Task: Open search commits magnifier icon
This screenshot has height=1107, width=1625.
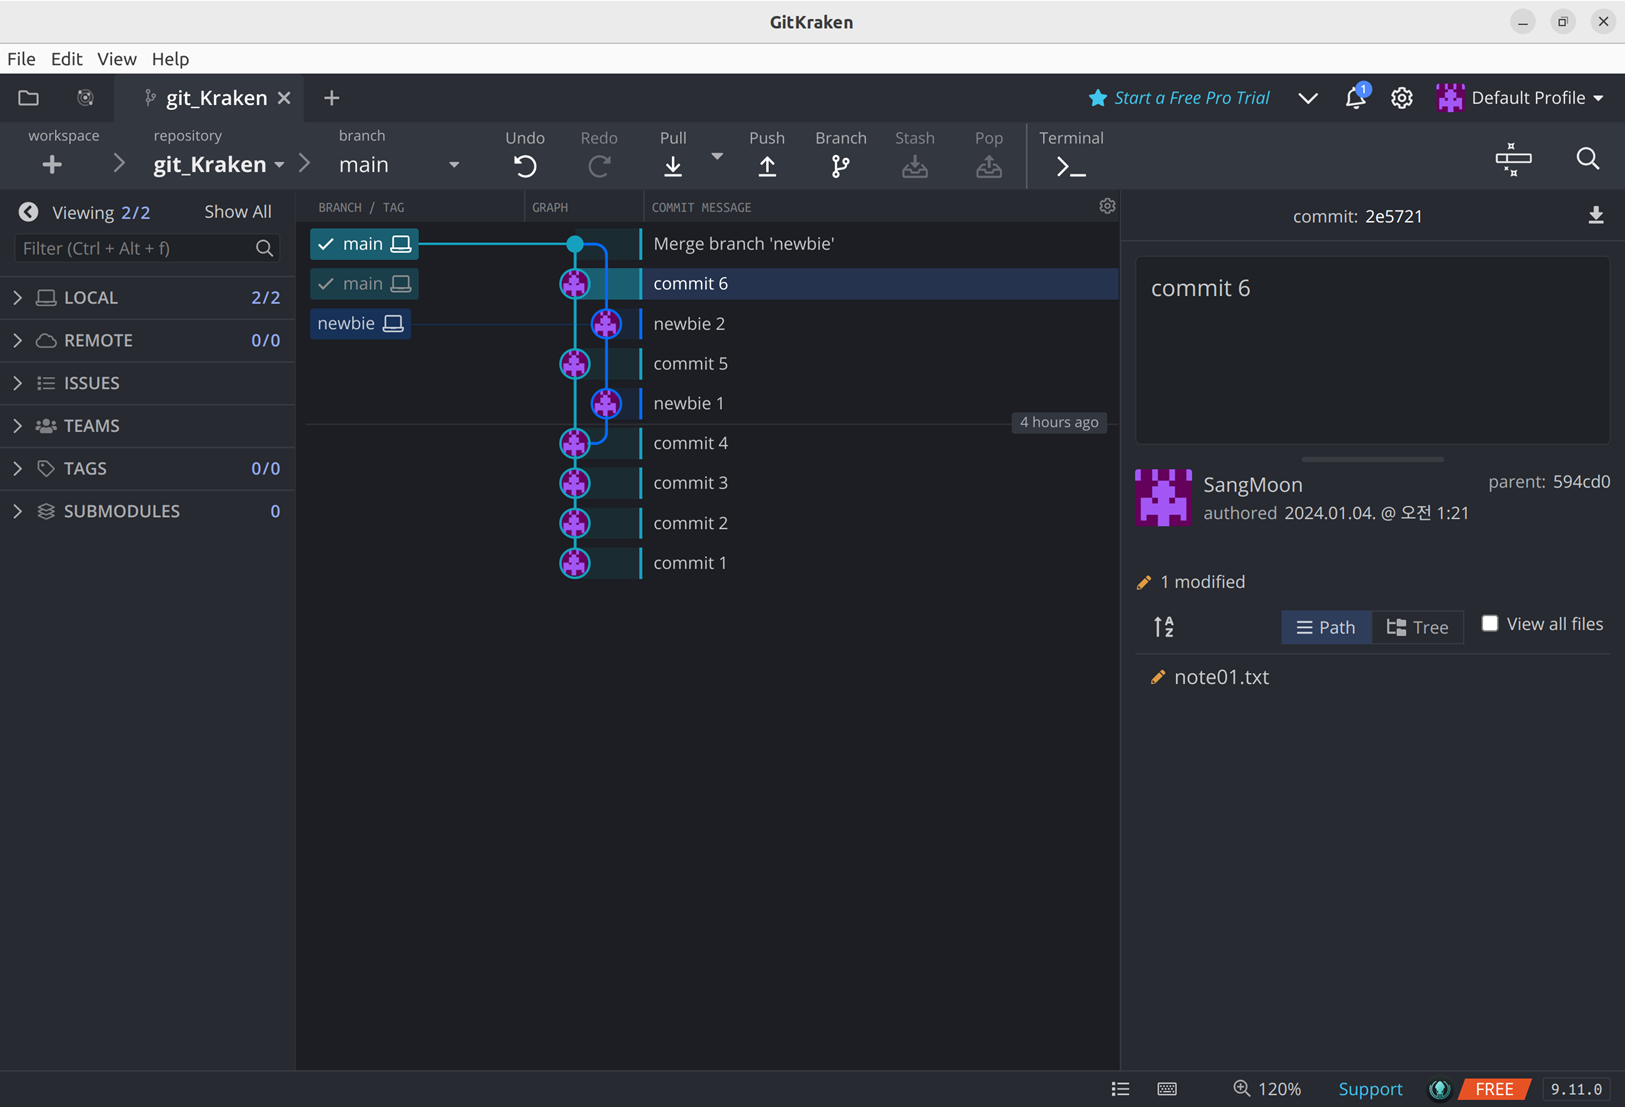Action: (1587, 158)
